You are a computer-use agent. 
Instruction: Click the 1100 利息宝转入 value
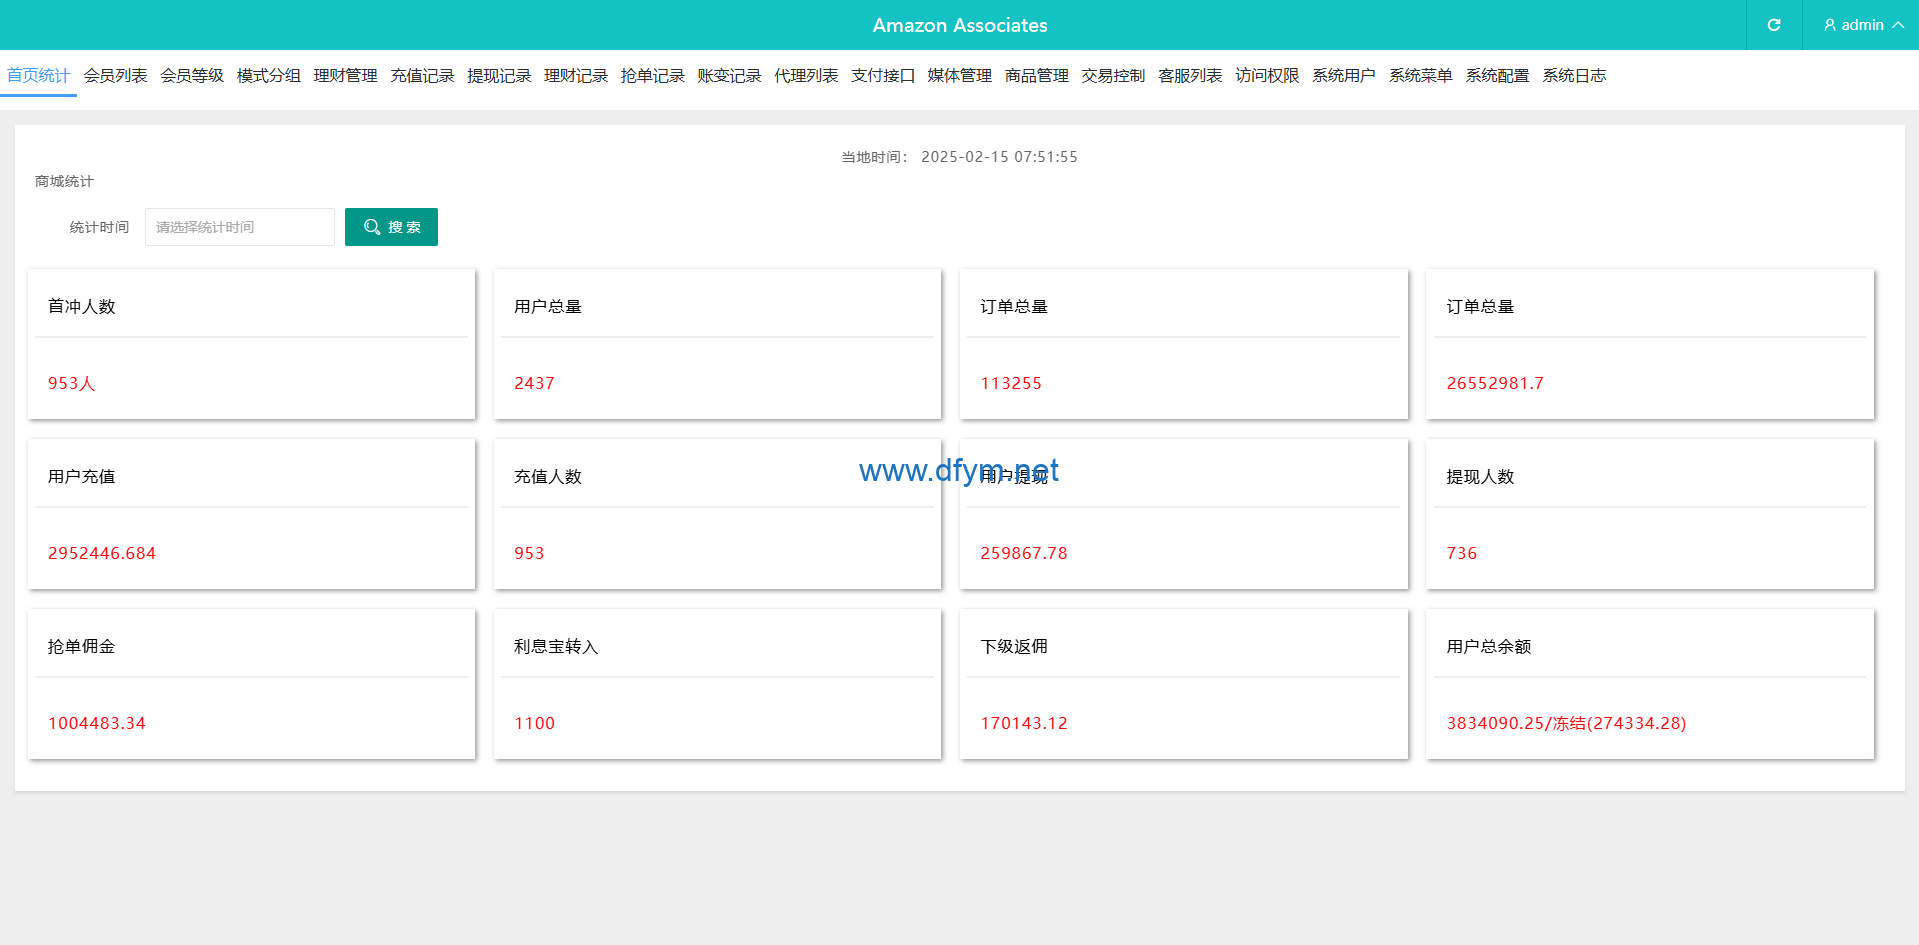point(534,723)
